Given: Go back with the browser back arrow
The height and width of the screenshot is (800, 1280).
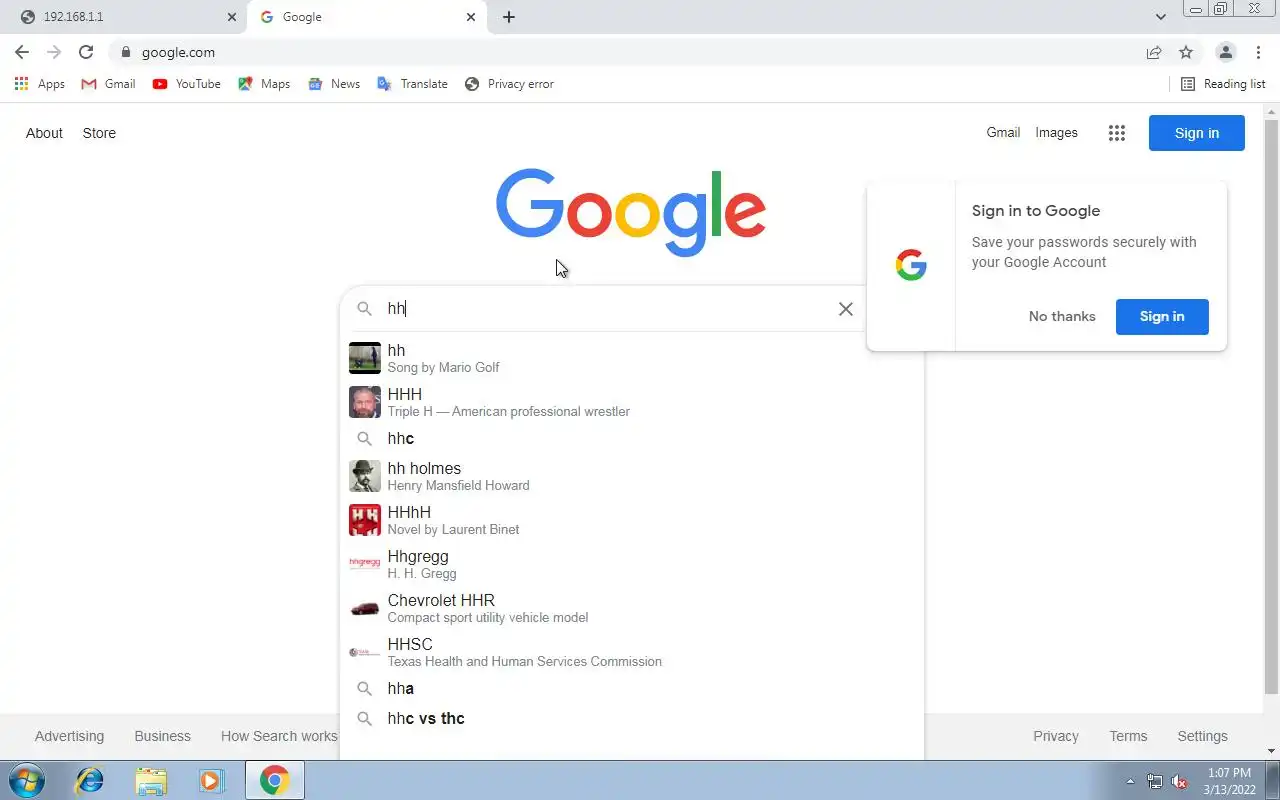Looking at the screenshot, I should click(x=22, y=52).
